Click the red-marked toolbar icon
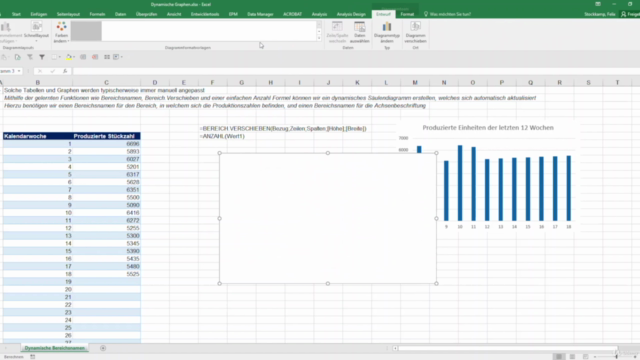The height and width of the screenshot is (360, 640). point(95,57)
